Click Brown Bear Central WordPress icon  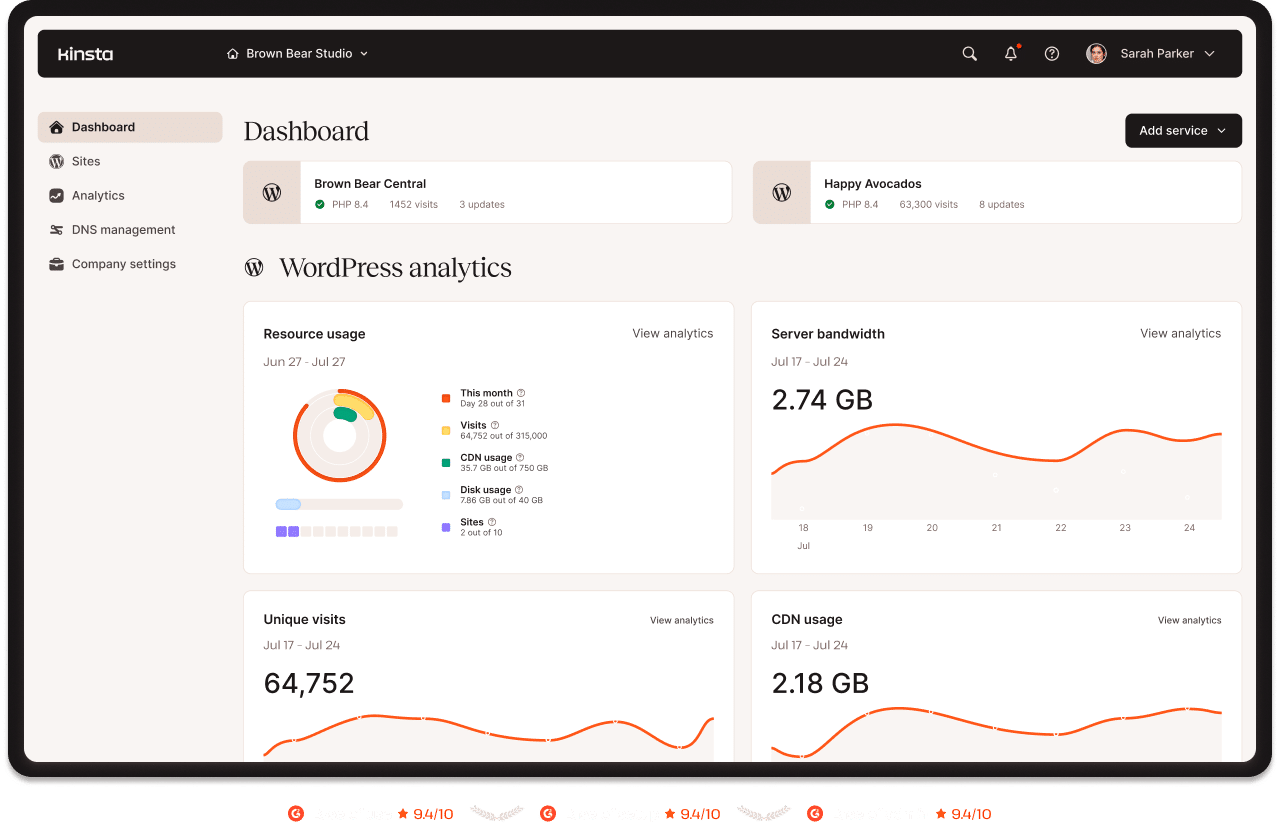pos(272,193)
